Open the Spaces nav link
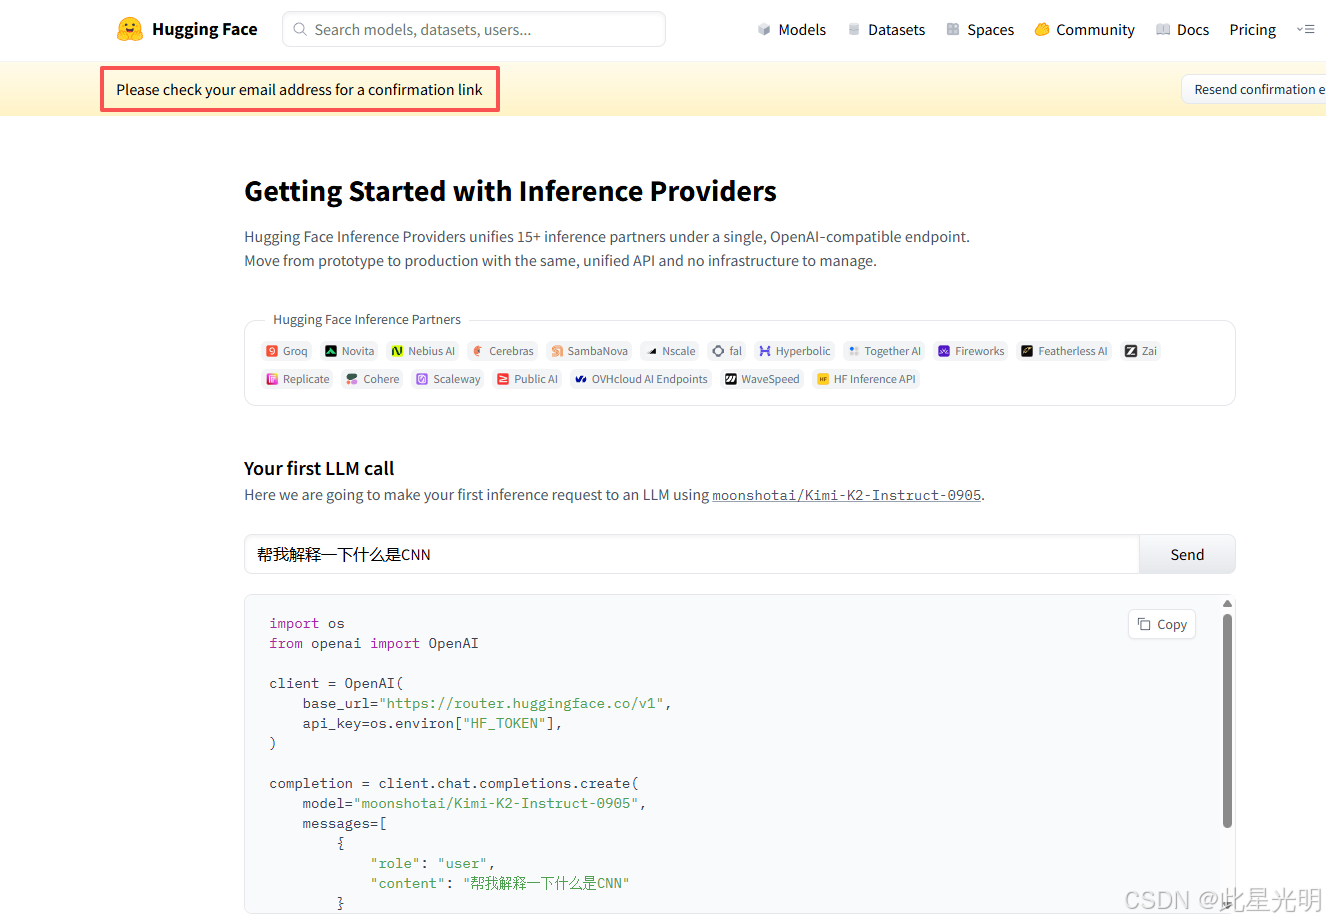This screenshot has width=1326, height=922. (990, 30)
